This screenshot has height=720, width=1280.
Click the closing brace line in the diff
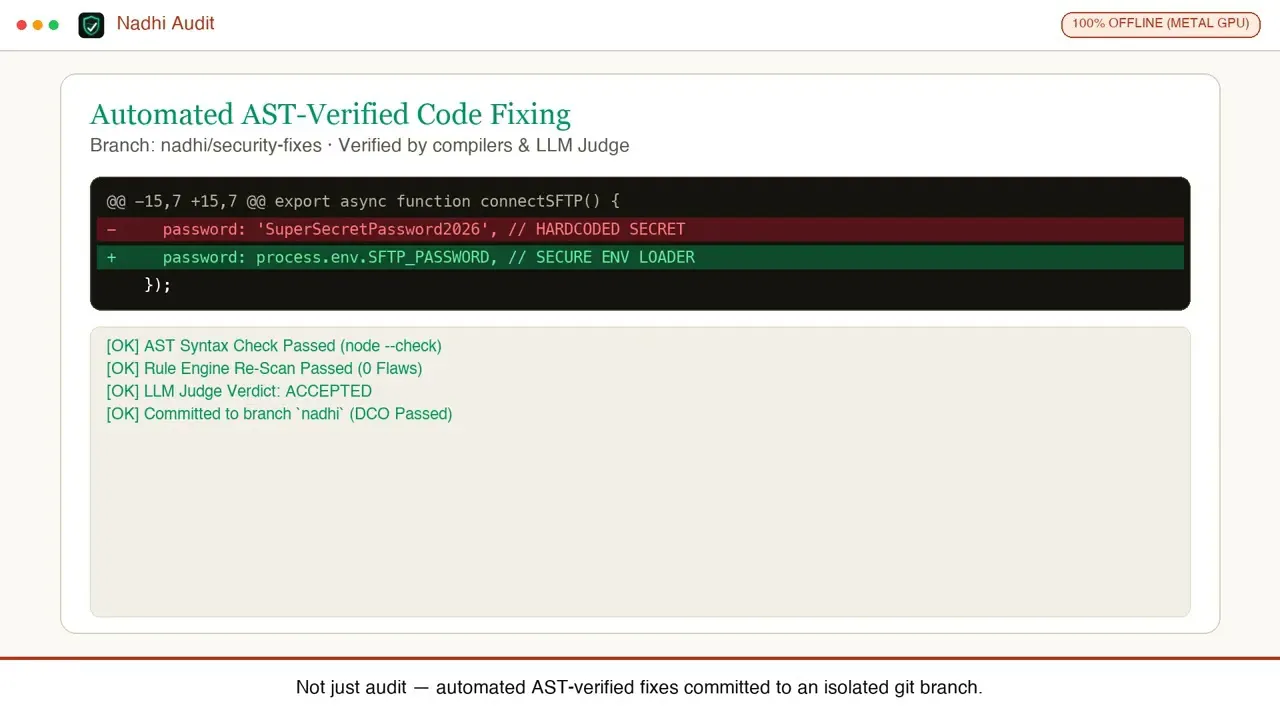(158, 285)
